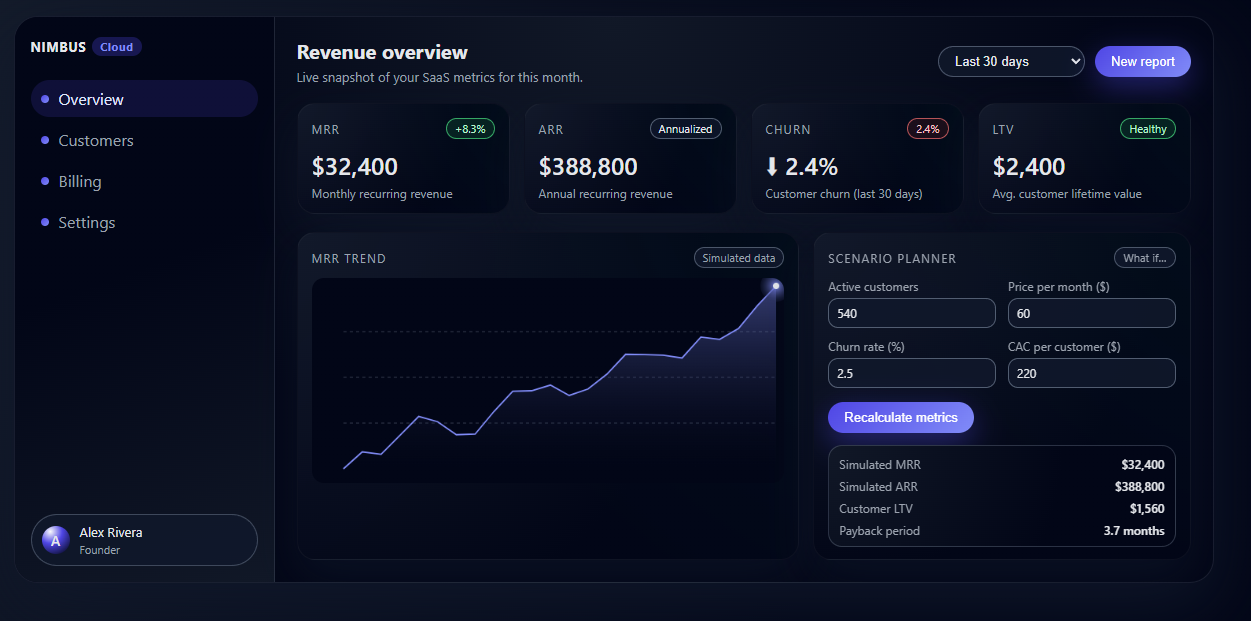
Task: Select the Churn rate (%) input
Action: click(911, 373)
